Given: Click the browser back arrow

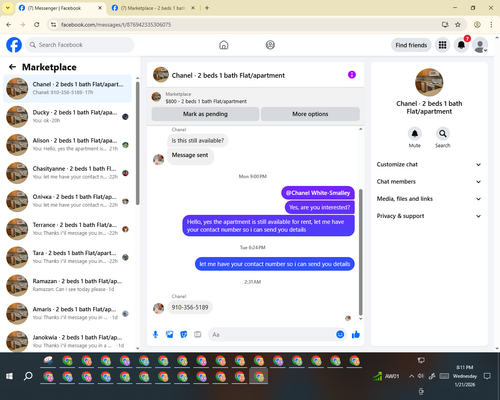Looking at the screenshot, I should tap(9, 24).
